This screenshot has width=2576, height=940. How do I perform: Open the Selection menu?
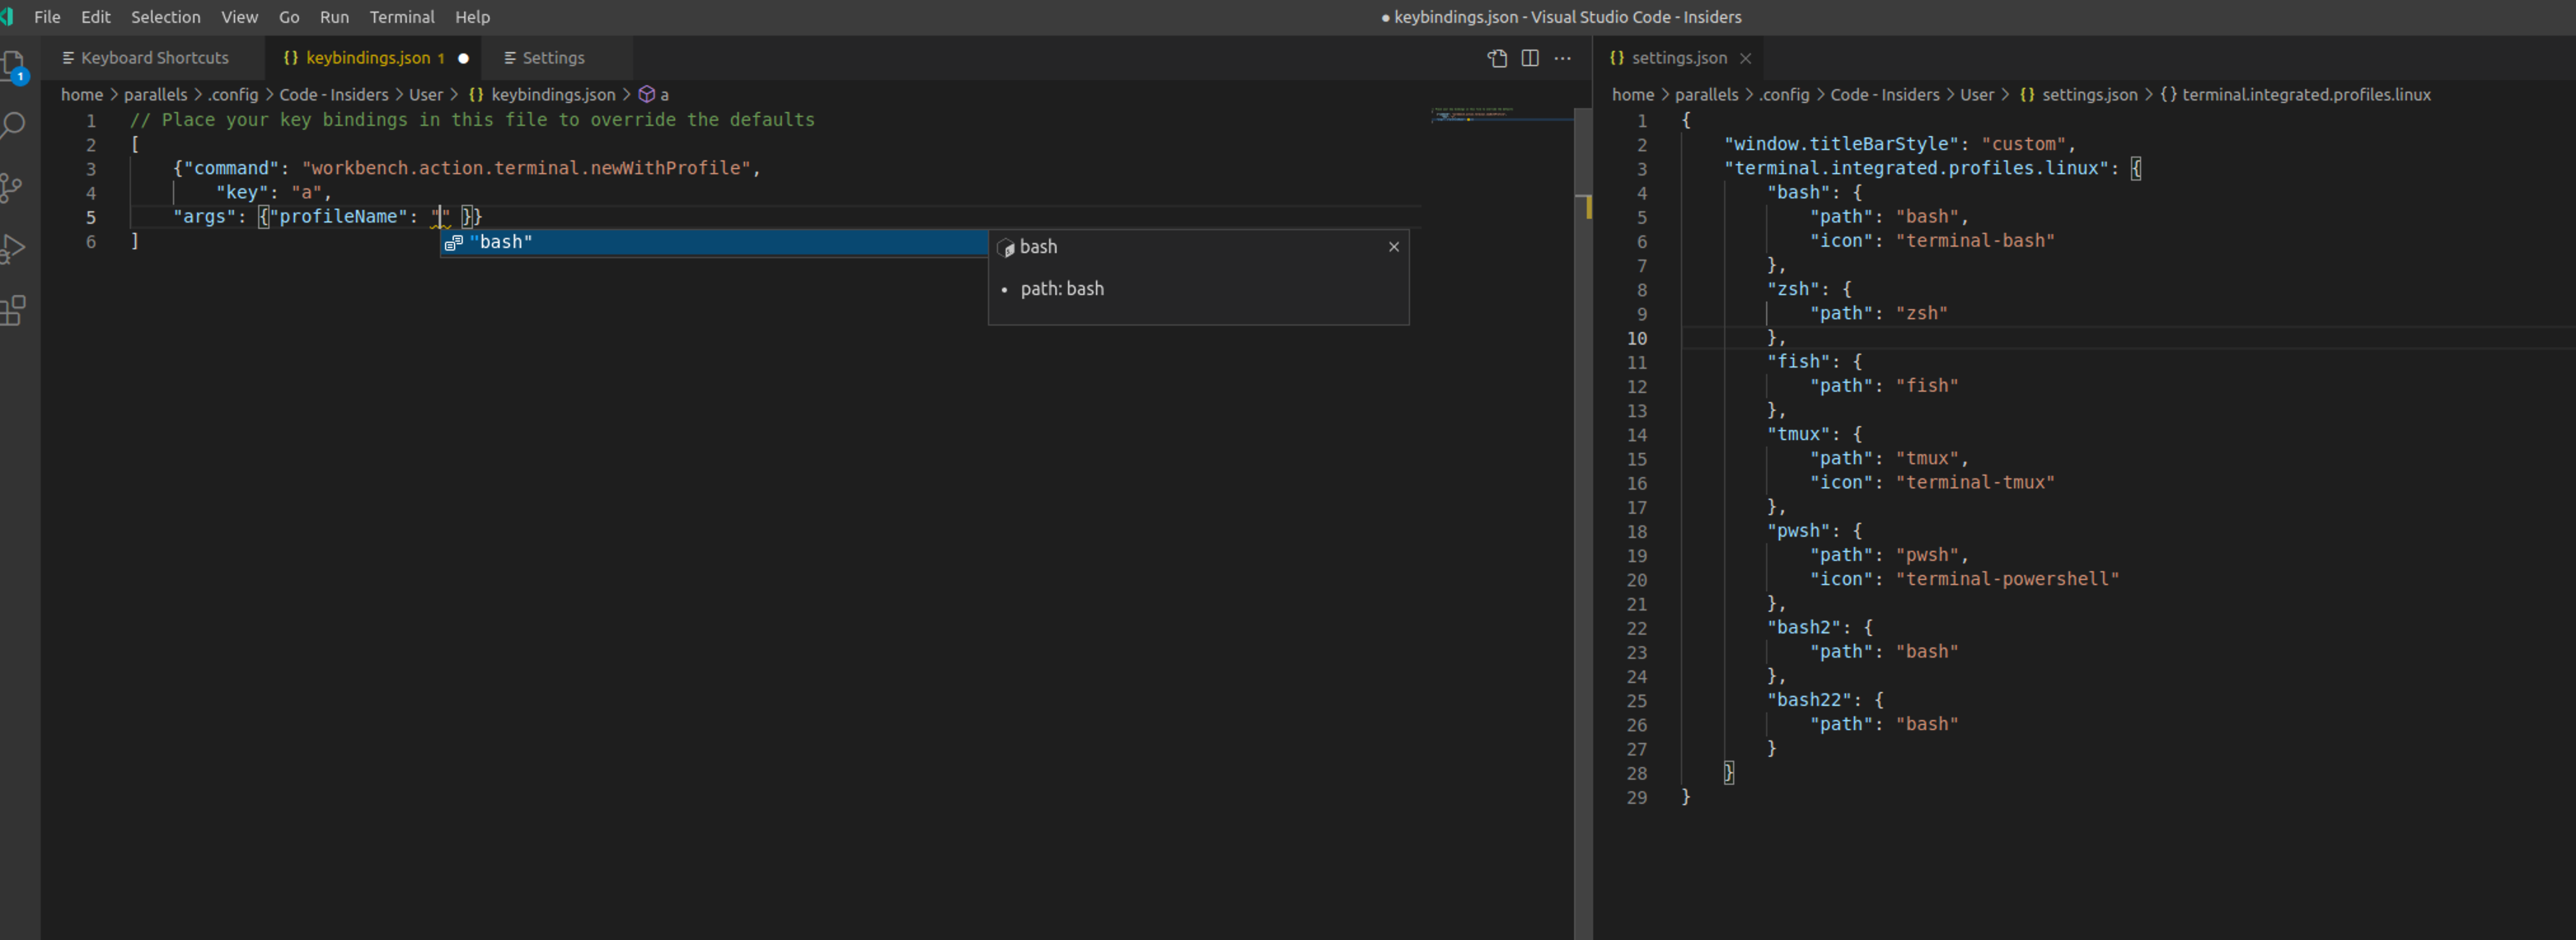(165, 17)
